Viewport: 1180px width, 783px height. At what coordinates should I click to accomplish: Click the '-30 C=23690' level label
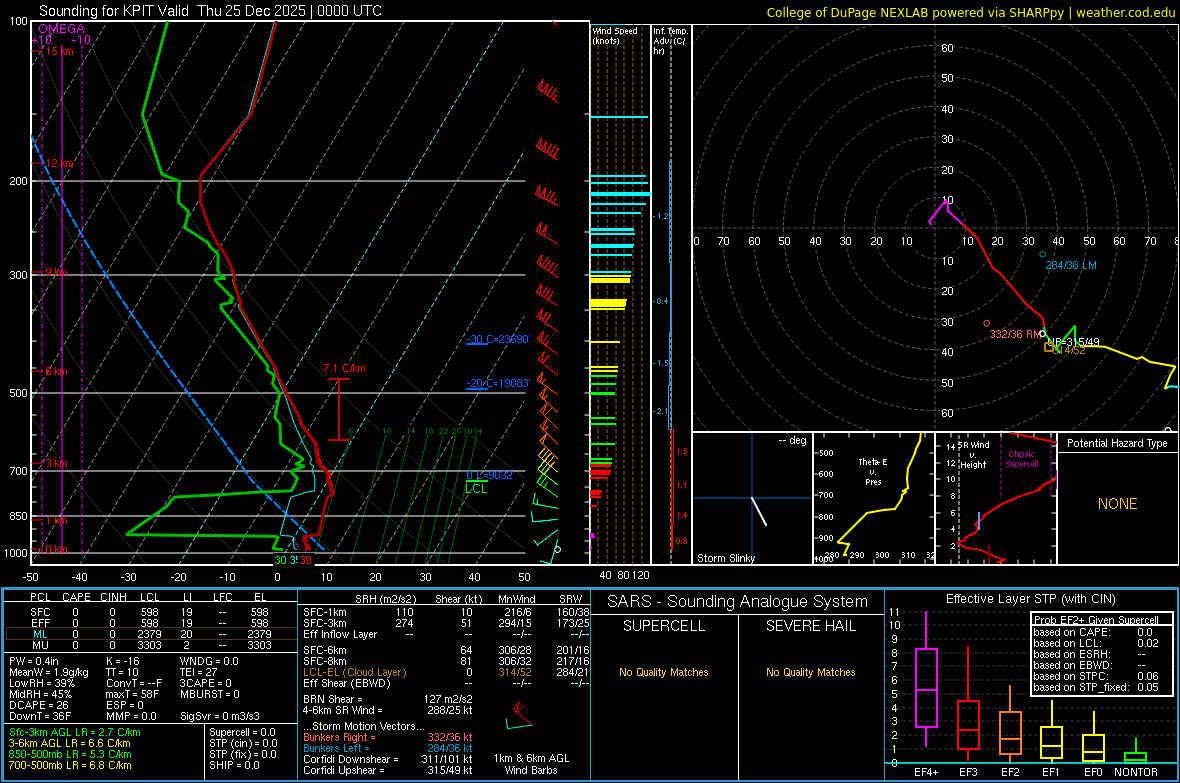(x=498, y=340)
